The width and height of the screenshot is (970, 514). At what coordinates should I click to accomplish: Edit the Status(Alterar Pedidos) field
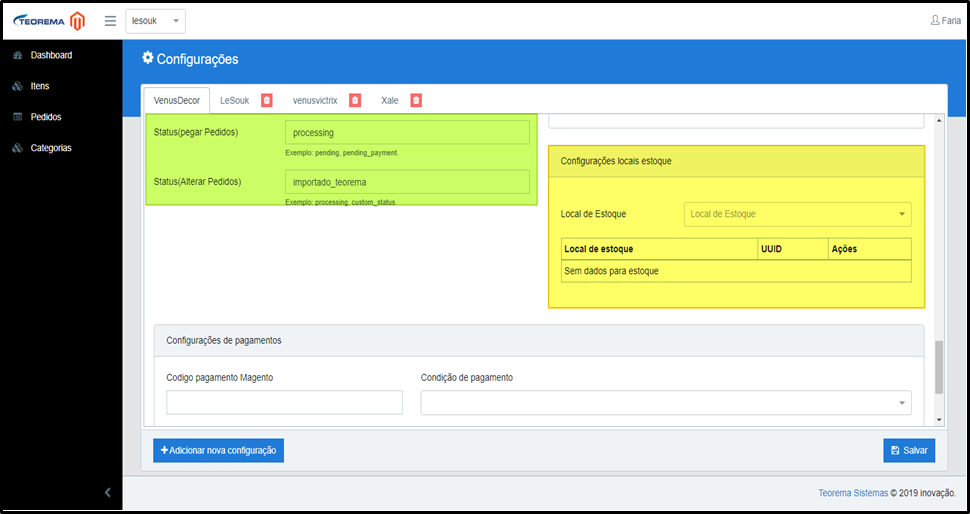click(407, 182)
